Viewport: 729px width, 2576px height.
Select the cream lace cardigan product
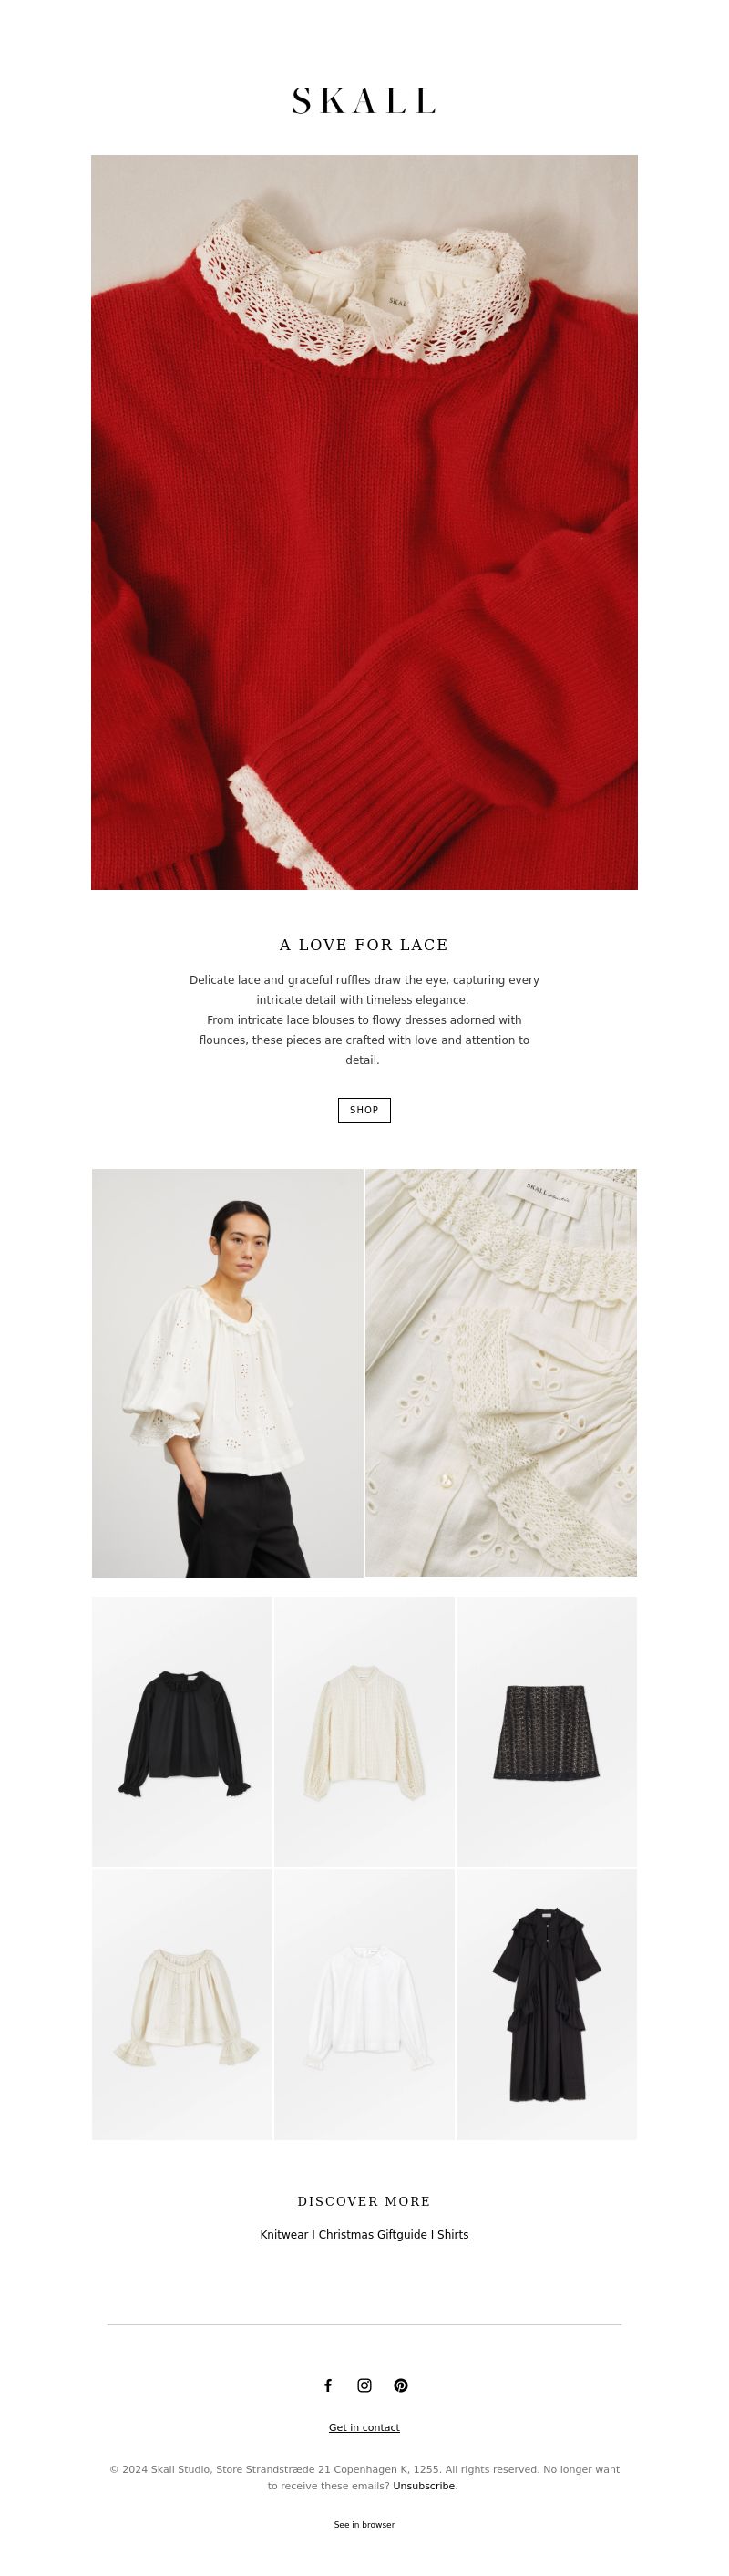pyautogui.click(x=364, y=1731)
